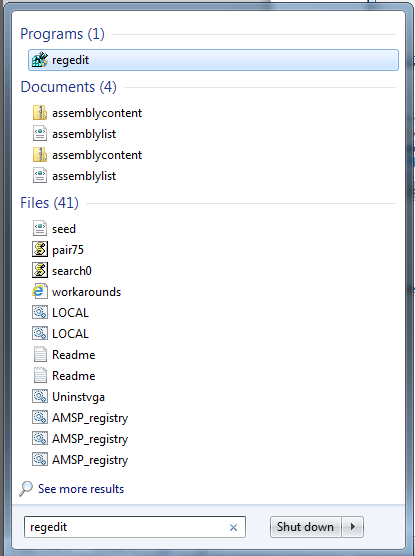This screenshot has width=415, height=556.
Task: Click the Documents (4) group header
Action: (x=68, y=87)
